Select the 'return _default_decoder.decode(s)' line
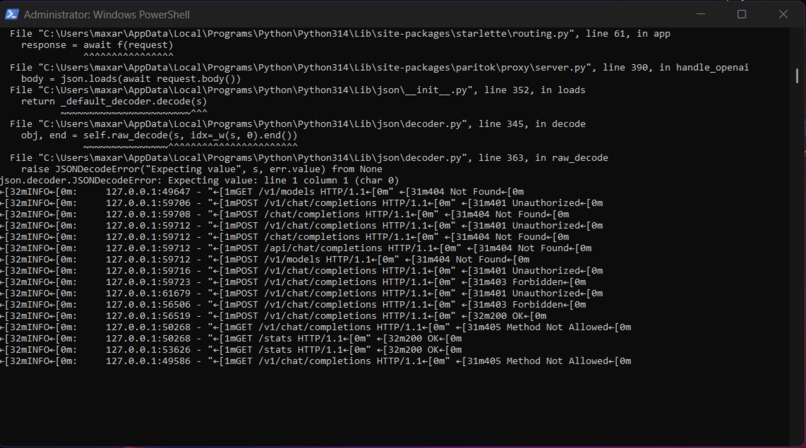The height and width of the screenshot is (448, 806). pos(114,102)
